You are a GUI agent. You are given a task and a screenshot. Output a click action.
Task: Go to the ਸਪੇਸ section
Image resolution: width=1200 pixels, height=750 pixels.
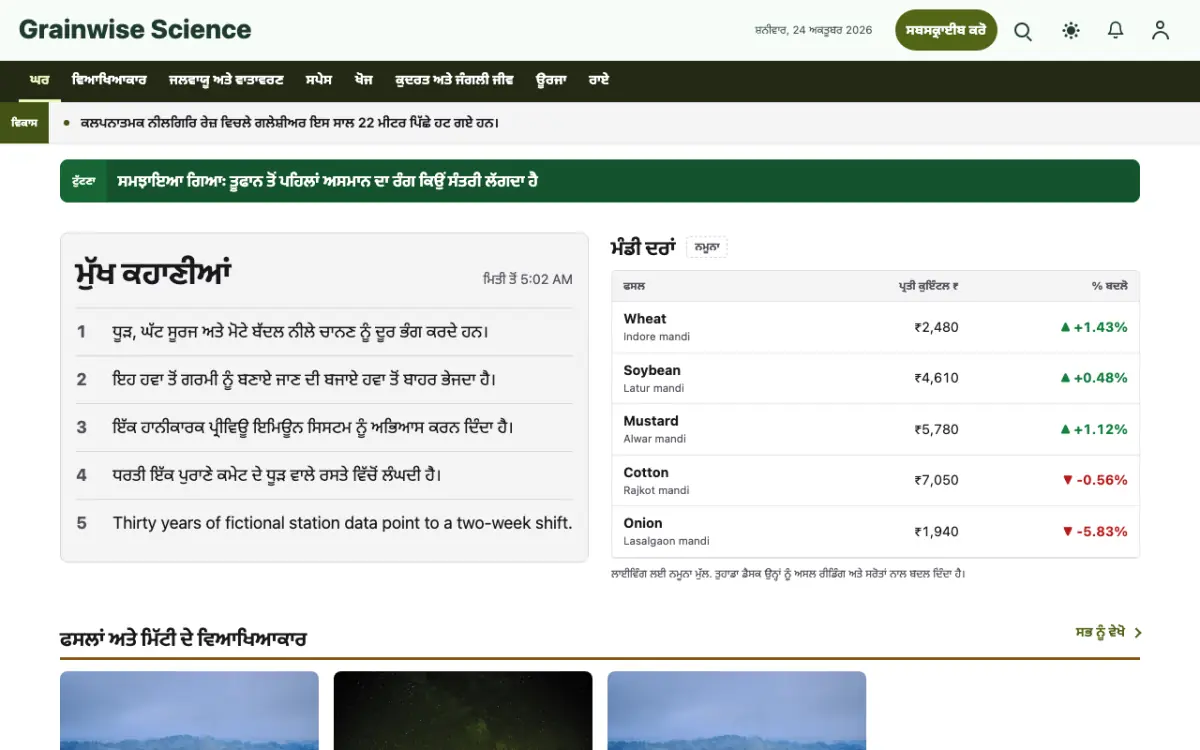[x=319, y=80]
